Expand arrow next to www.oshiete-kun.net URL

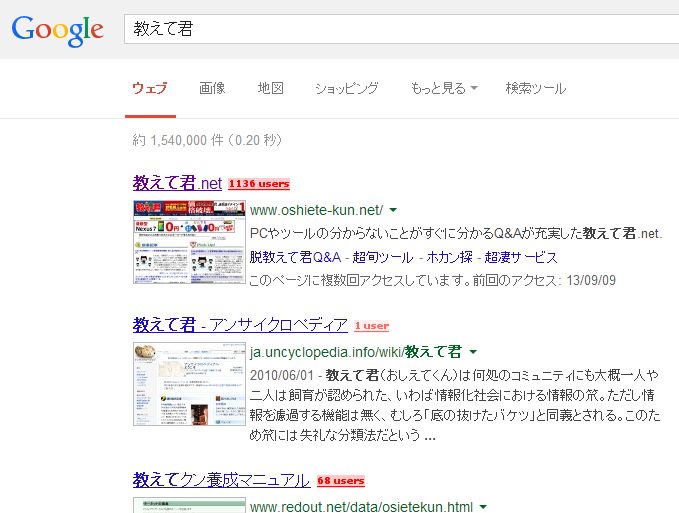pos(393,210)
